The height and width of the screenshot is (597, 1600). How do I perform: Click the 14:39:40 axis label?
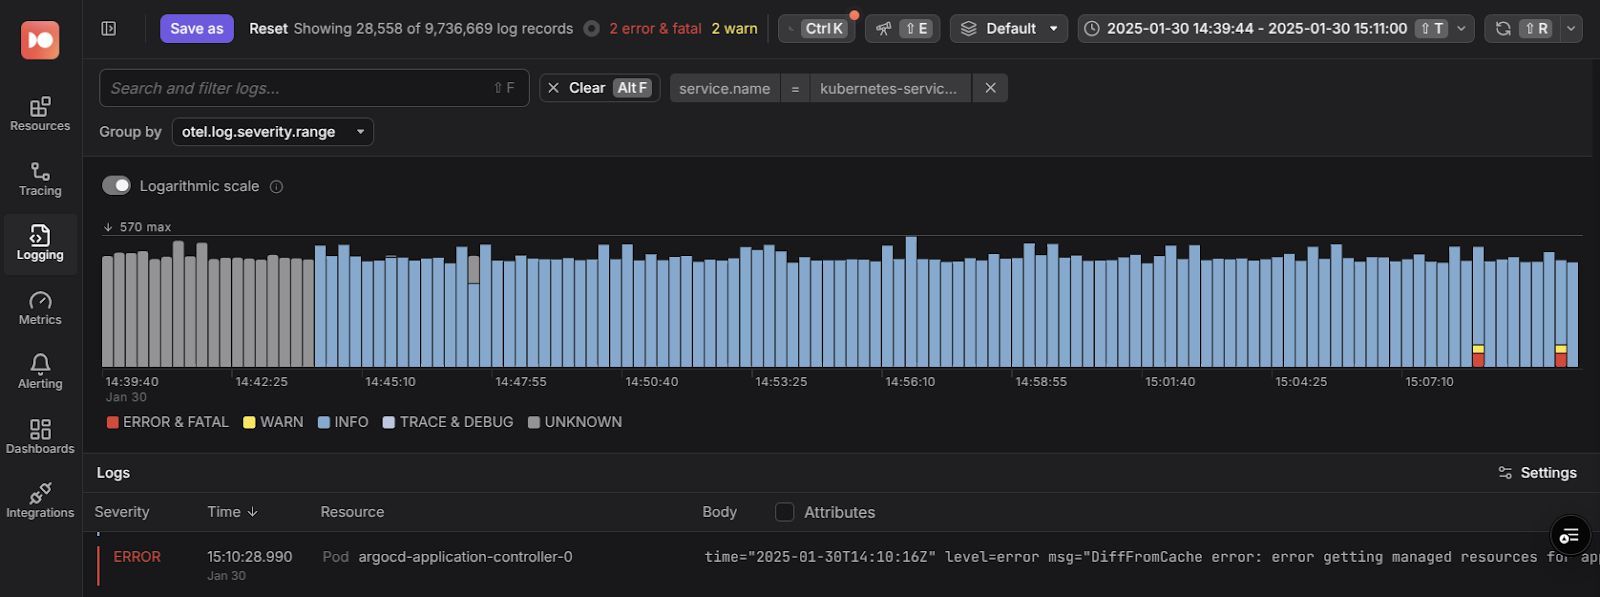point(132,382)
